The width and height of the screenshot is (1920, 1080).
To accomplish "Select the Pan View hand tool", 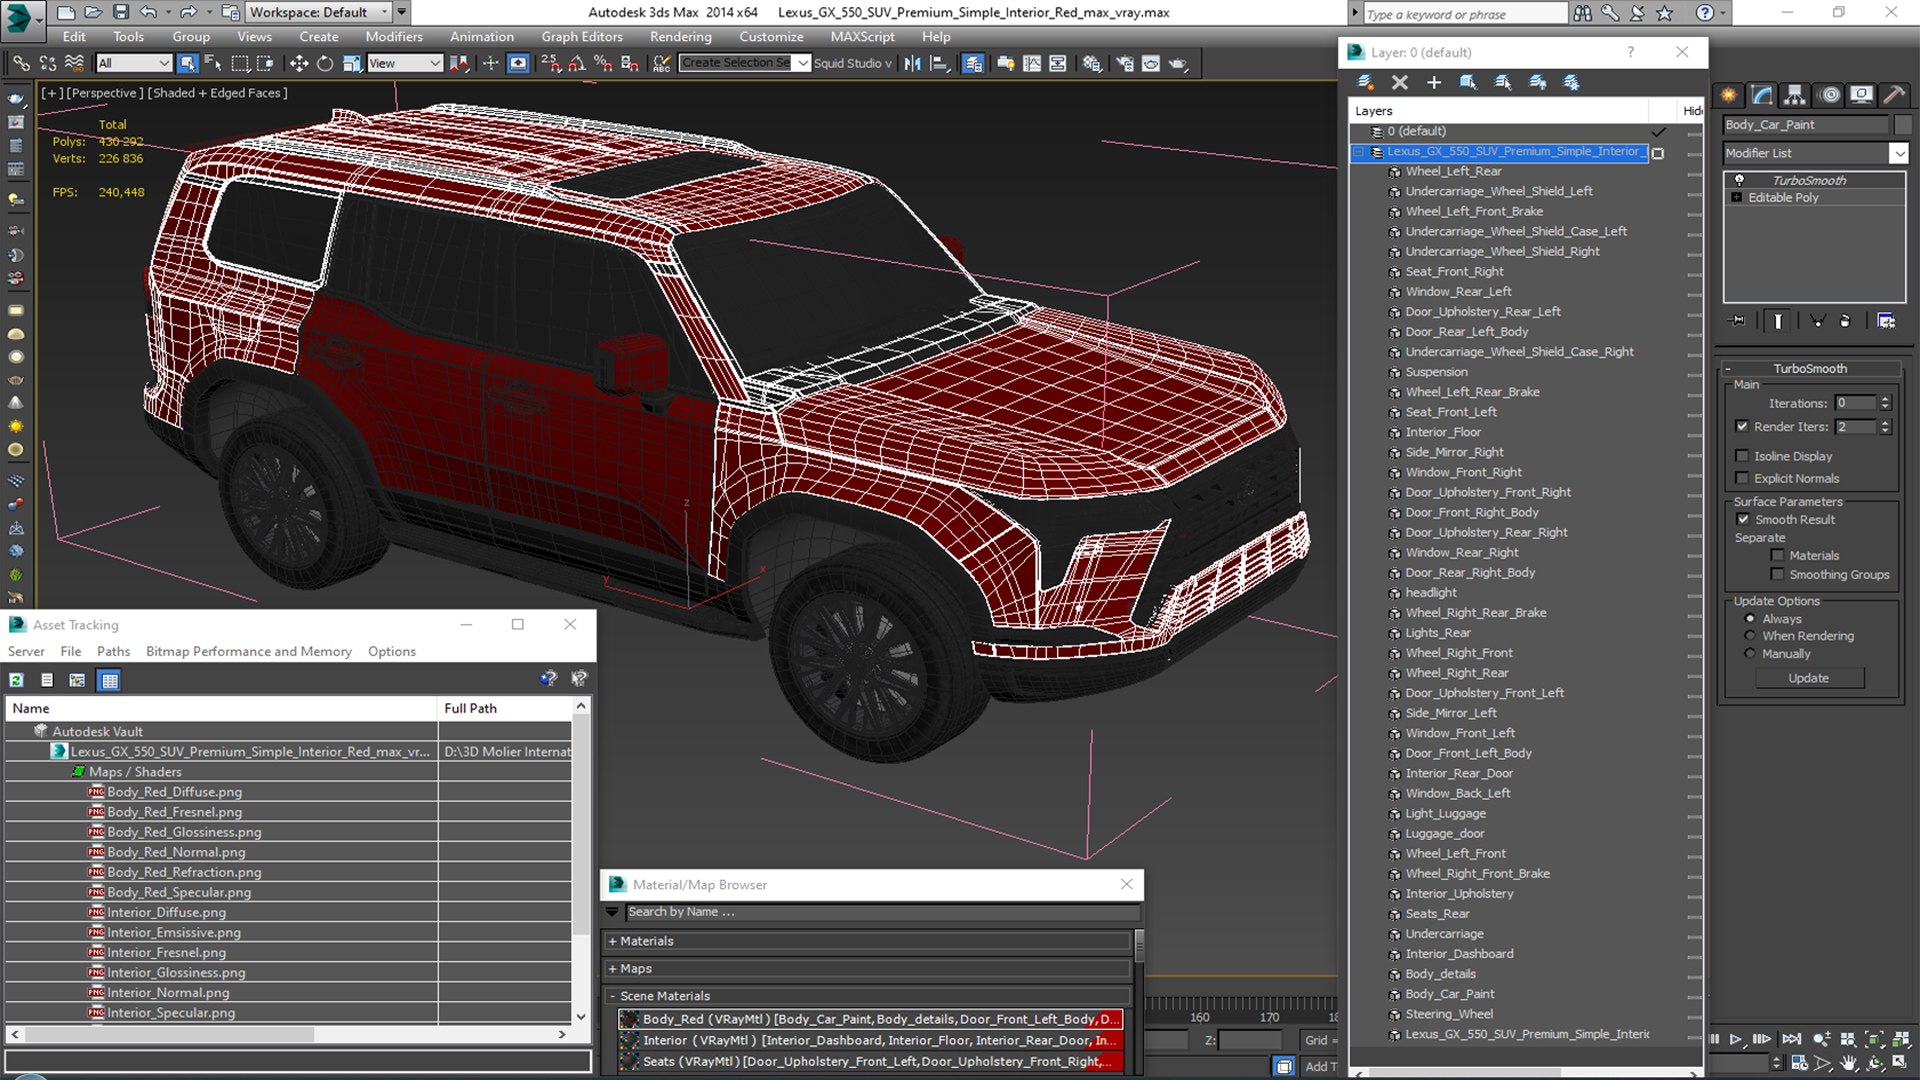I will tap(1849, 1063).
